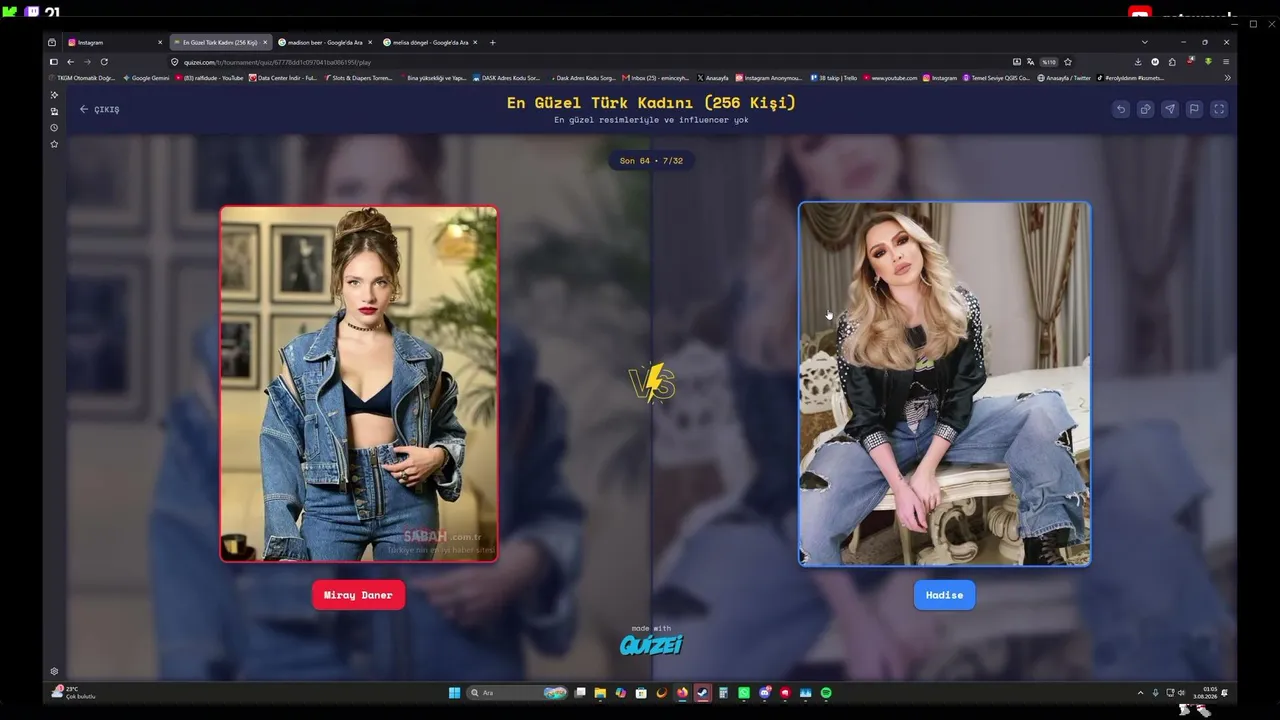Show hidden system tray icons

(x=1140, y=693)
